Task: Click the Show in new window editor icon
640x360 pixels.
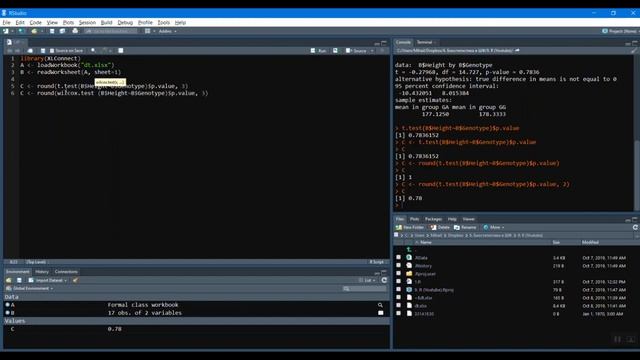Action: pos(30,51)
